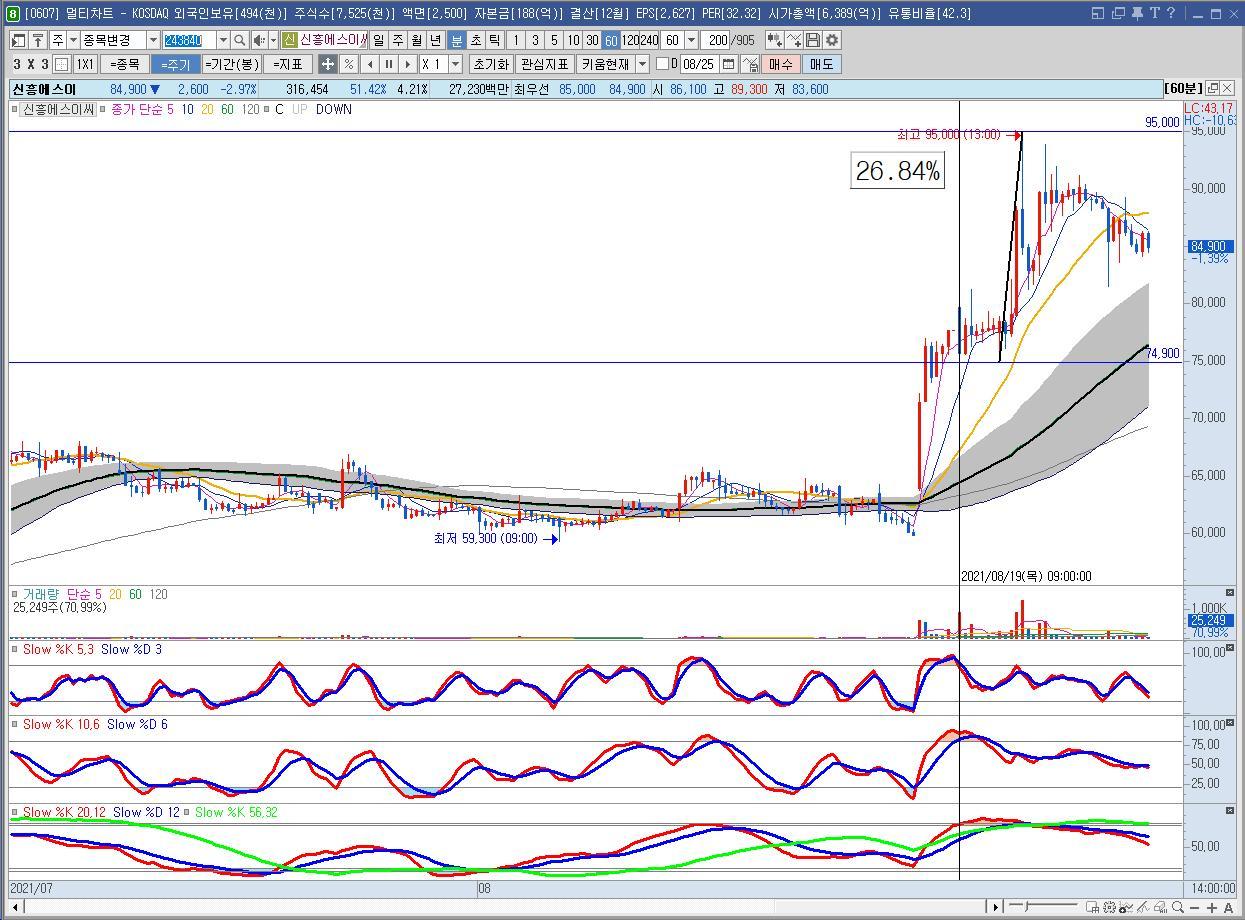This screenshot has height=920, width=1245.
Task: Open the 주 market type dropdown
Action: [74, 40]
